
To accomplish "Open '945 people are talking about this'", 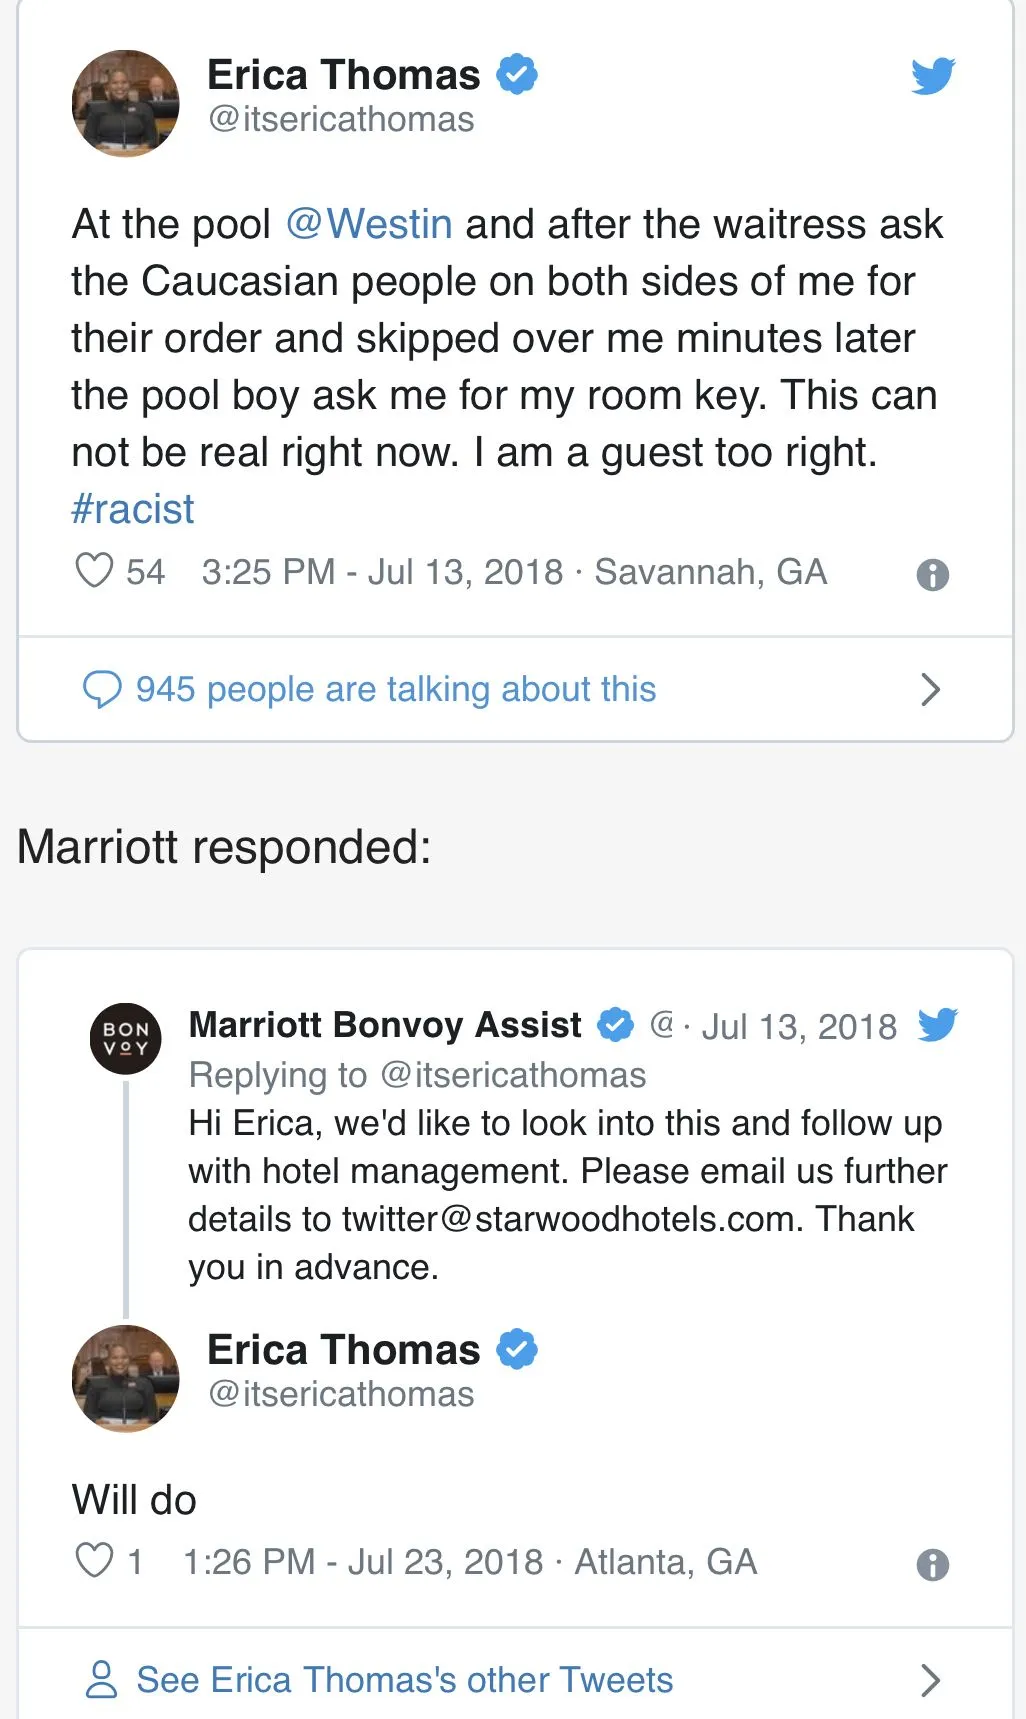I will [396, 689].
